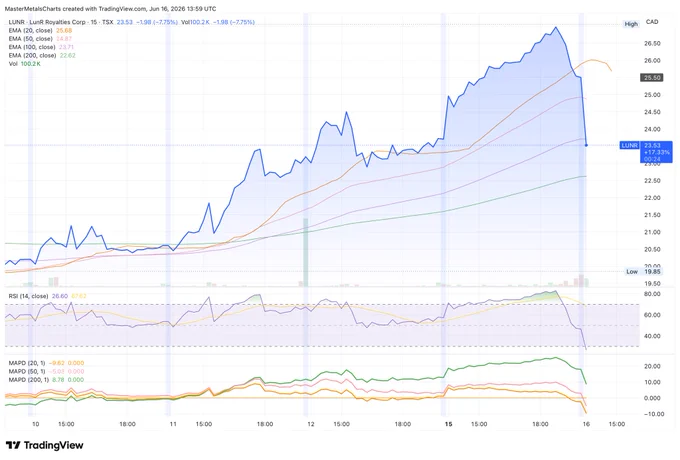Viewport: 680px width, 460px height.
Task: Click the 24.50 price axis label
Action: click(x=652, y=112)
